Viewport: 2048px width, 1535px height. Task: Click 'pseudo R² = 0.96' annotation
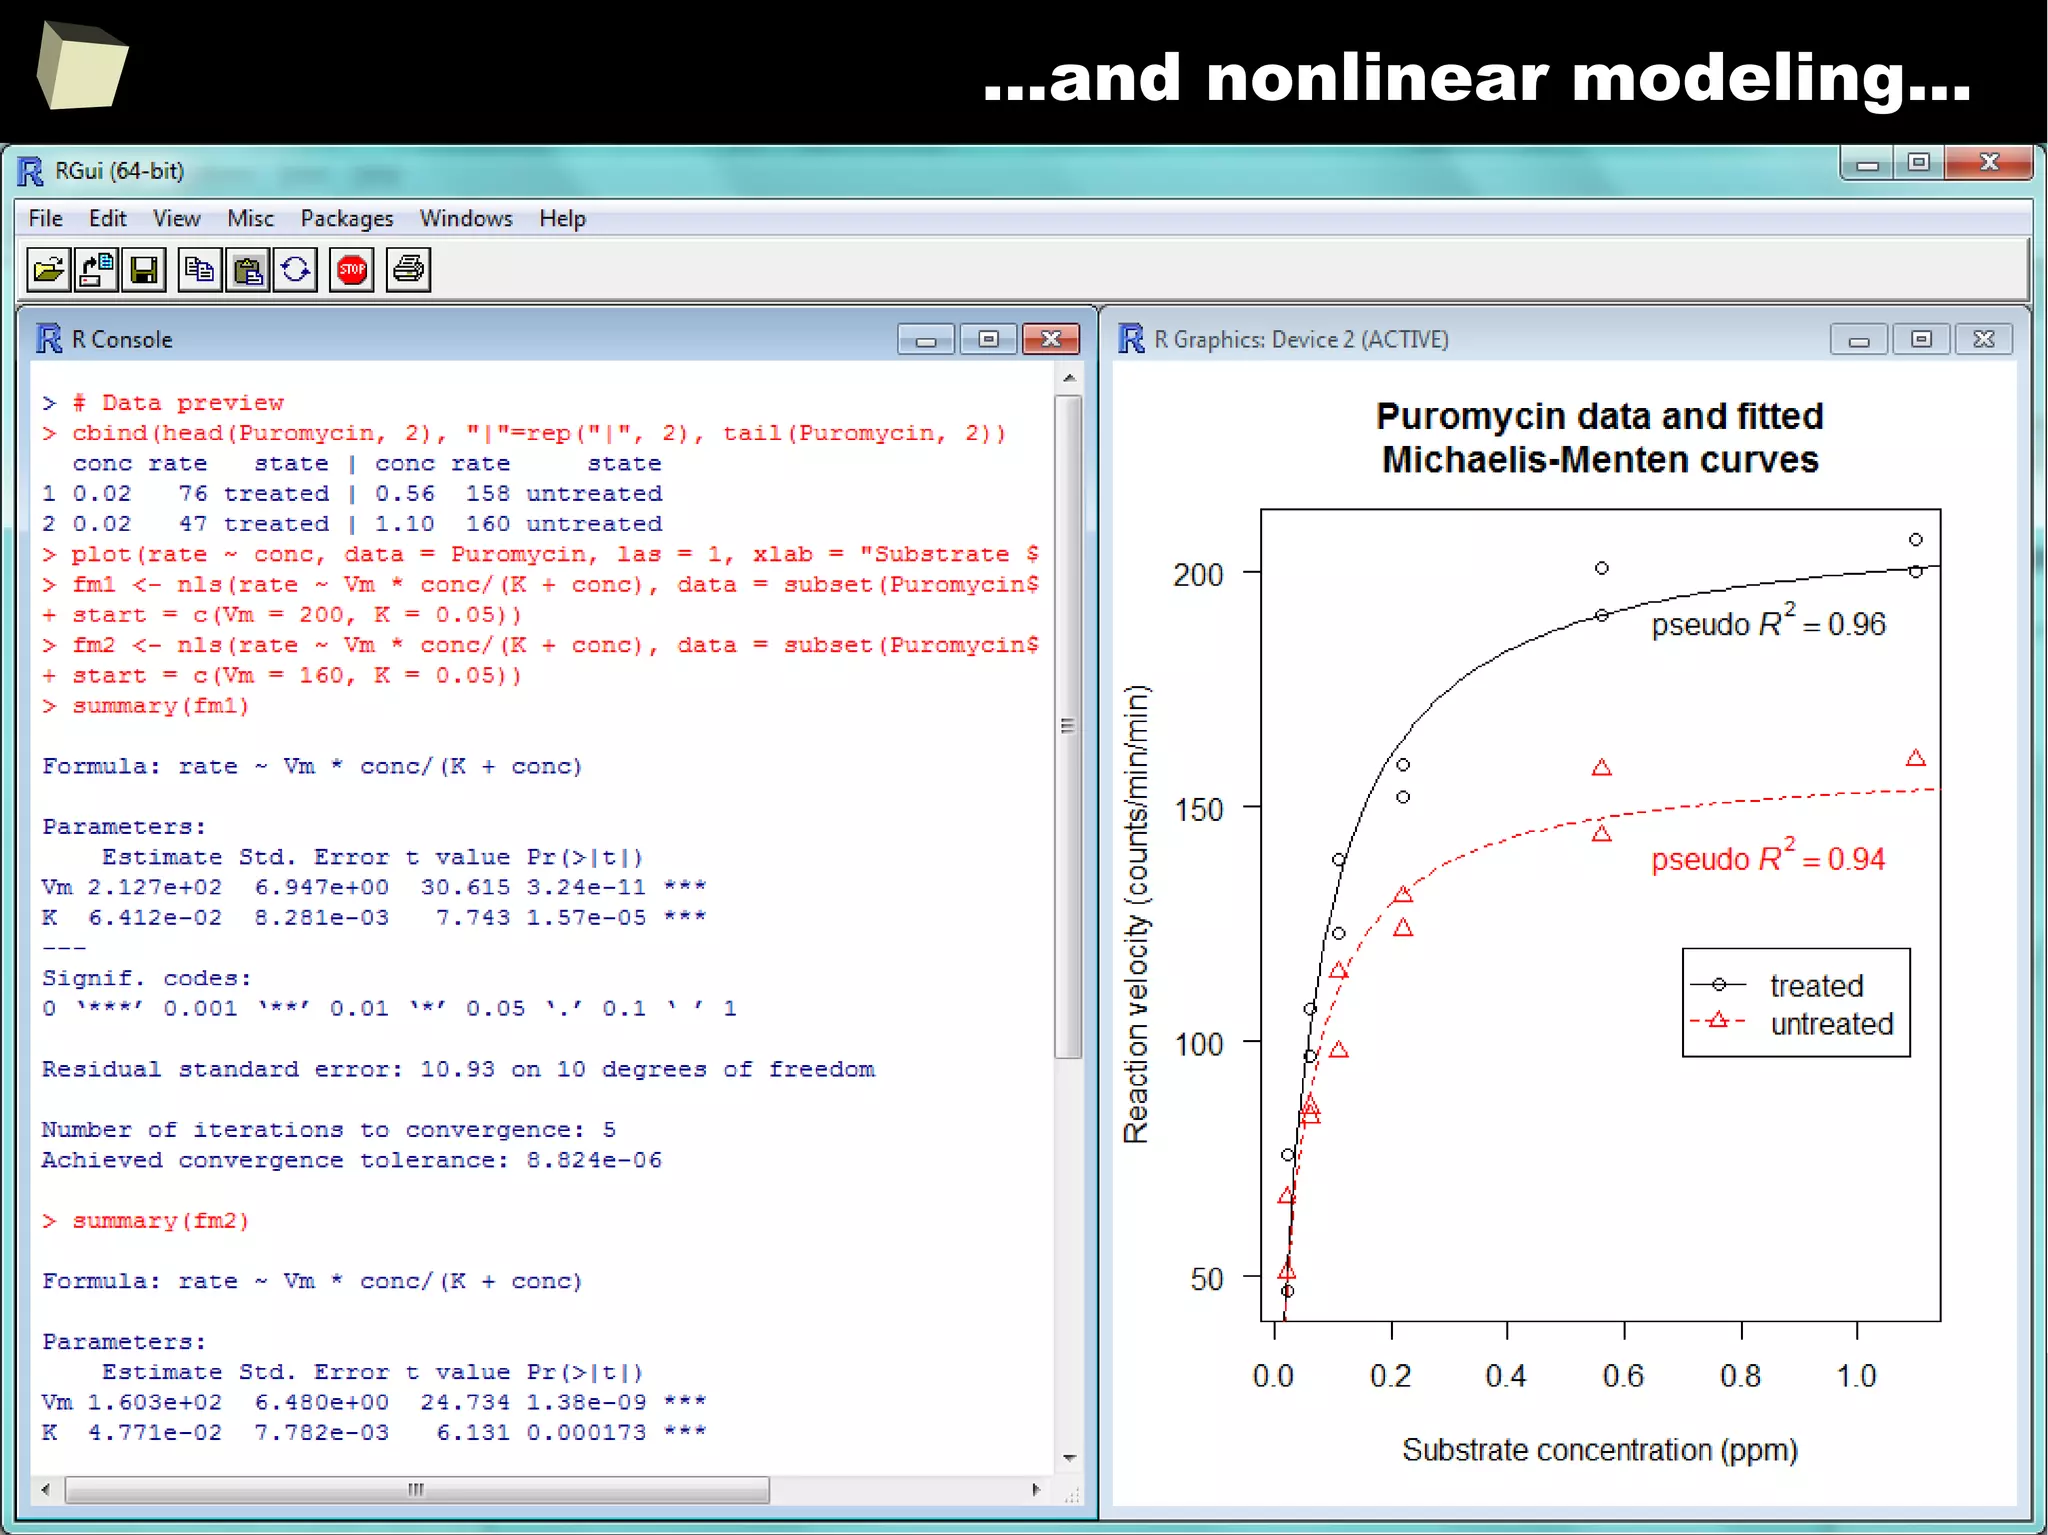[1768, 622]
